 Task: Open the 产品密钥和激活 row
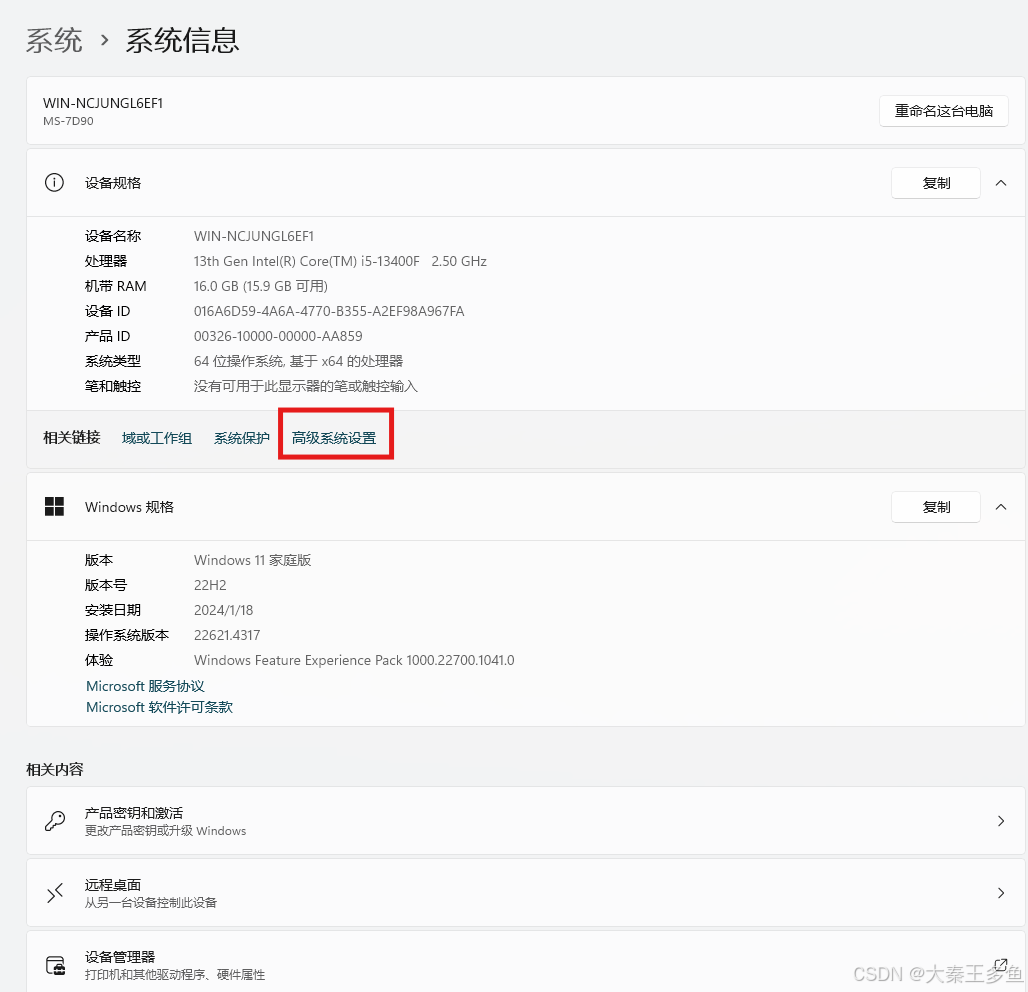tap(526, 821)
